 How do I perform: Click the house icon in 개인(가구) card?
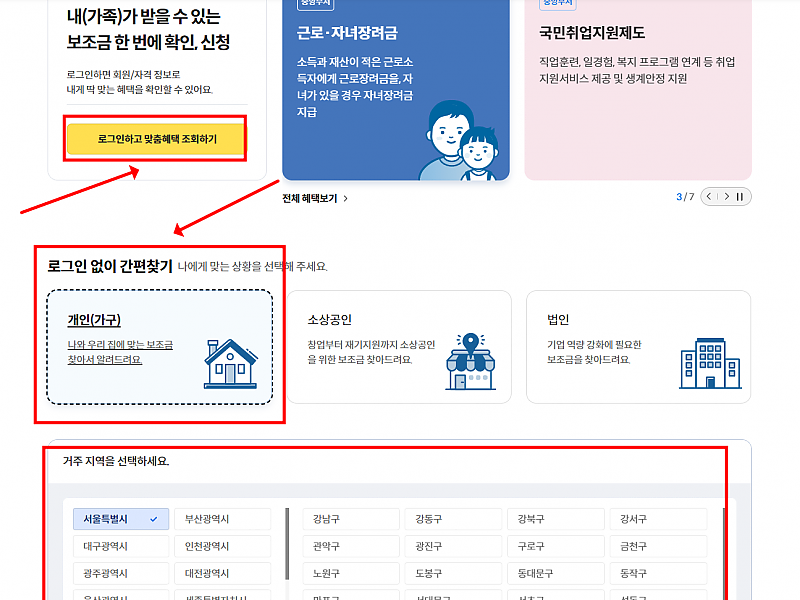(230, 363)
